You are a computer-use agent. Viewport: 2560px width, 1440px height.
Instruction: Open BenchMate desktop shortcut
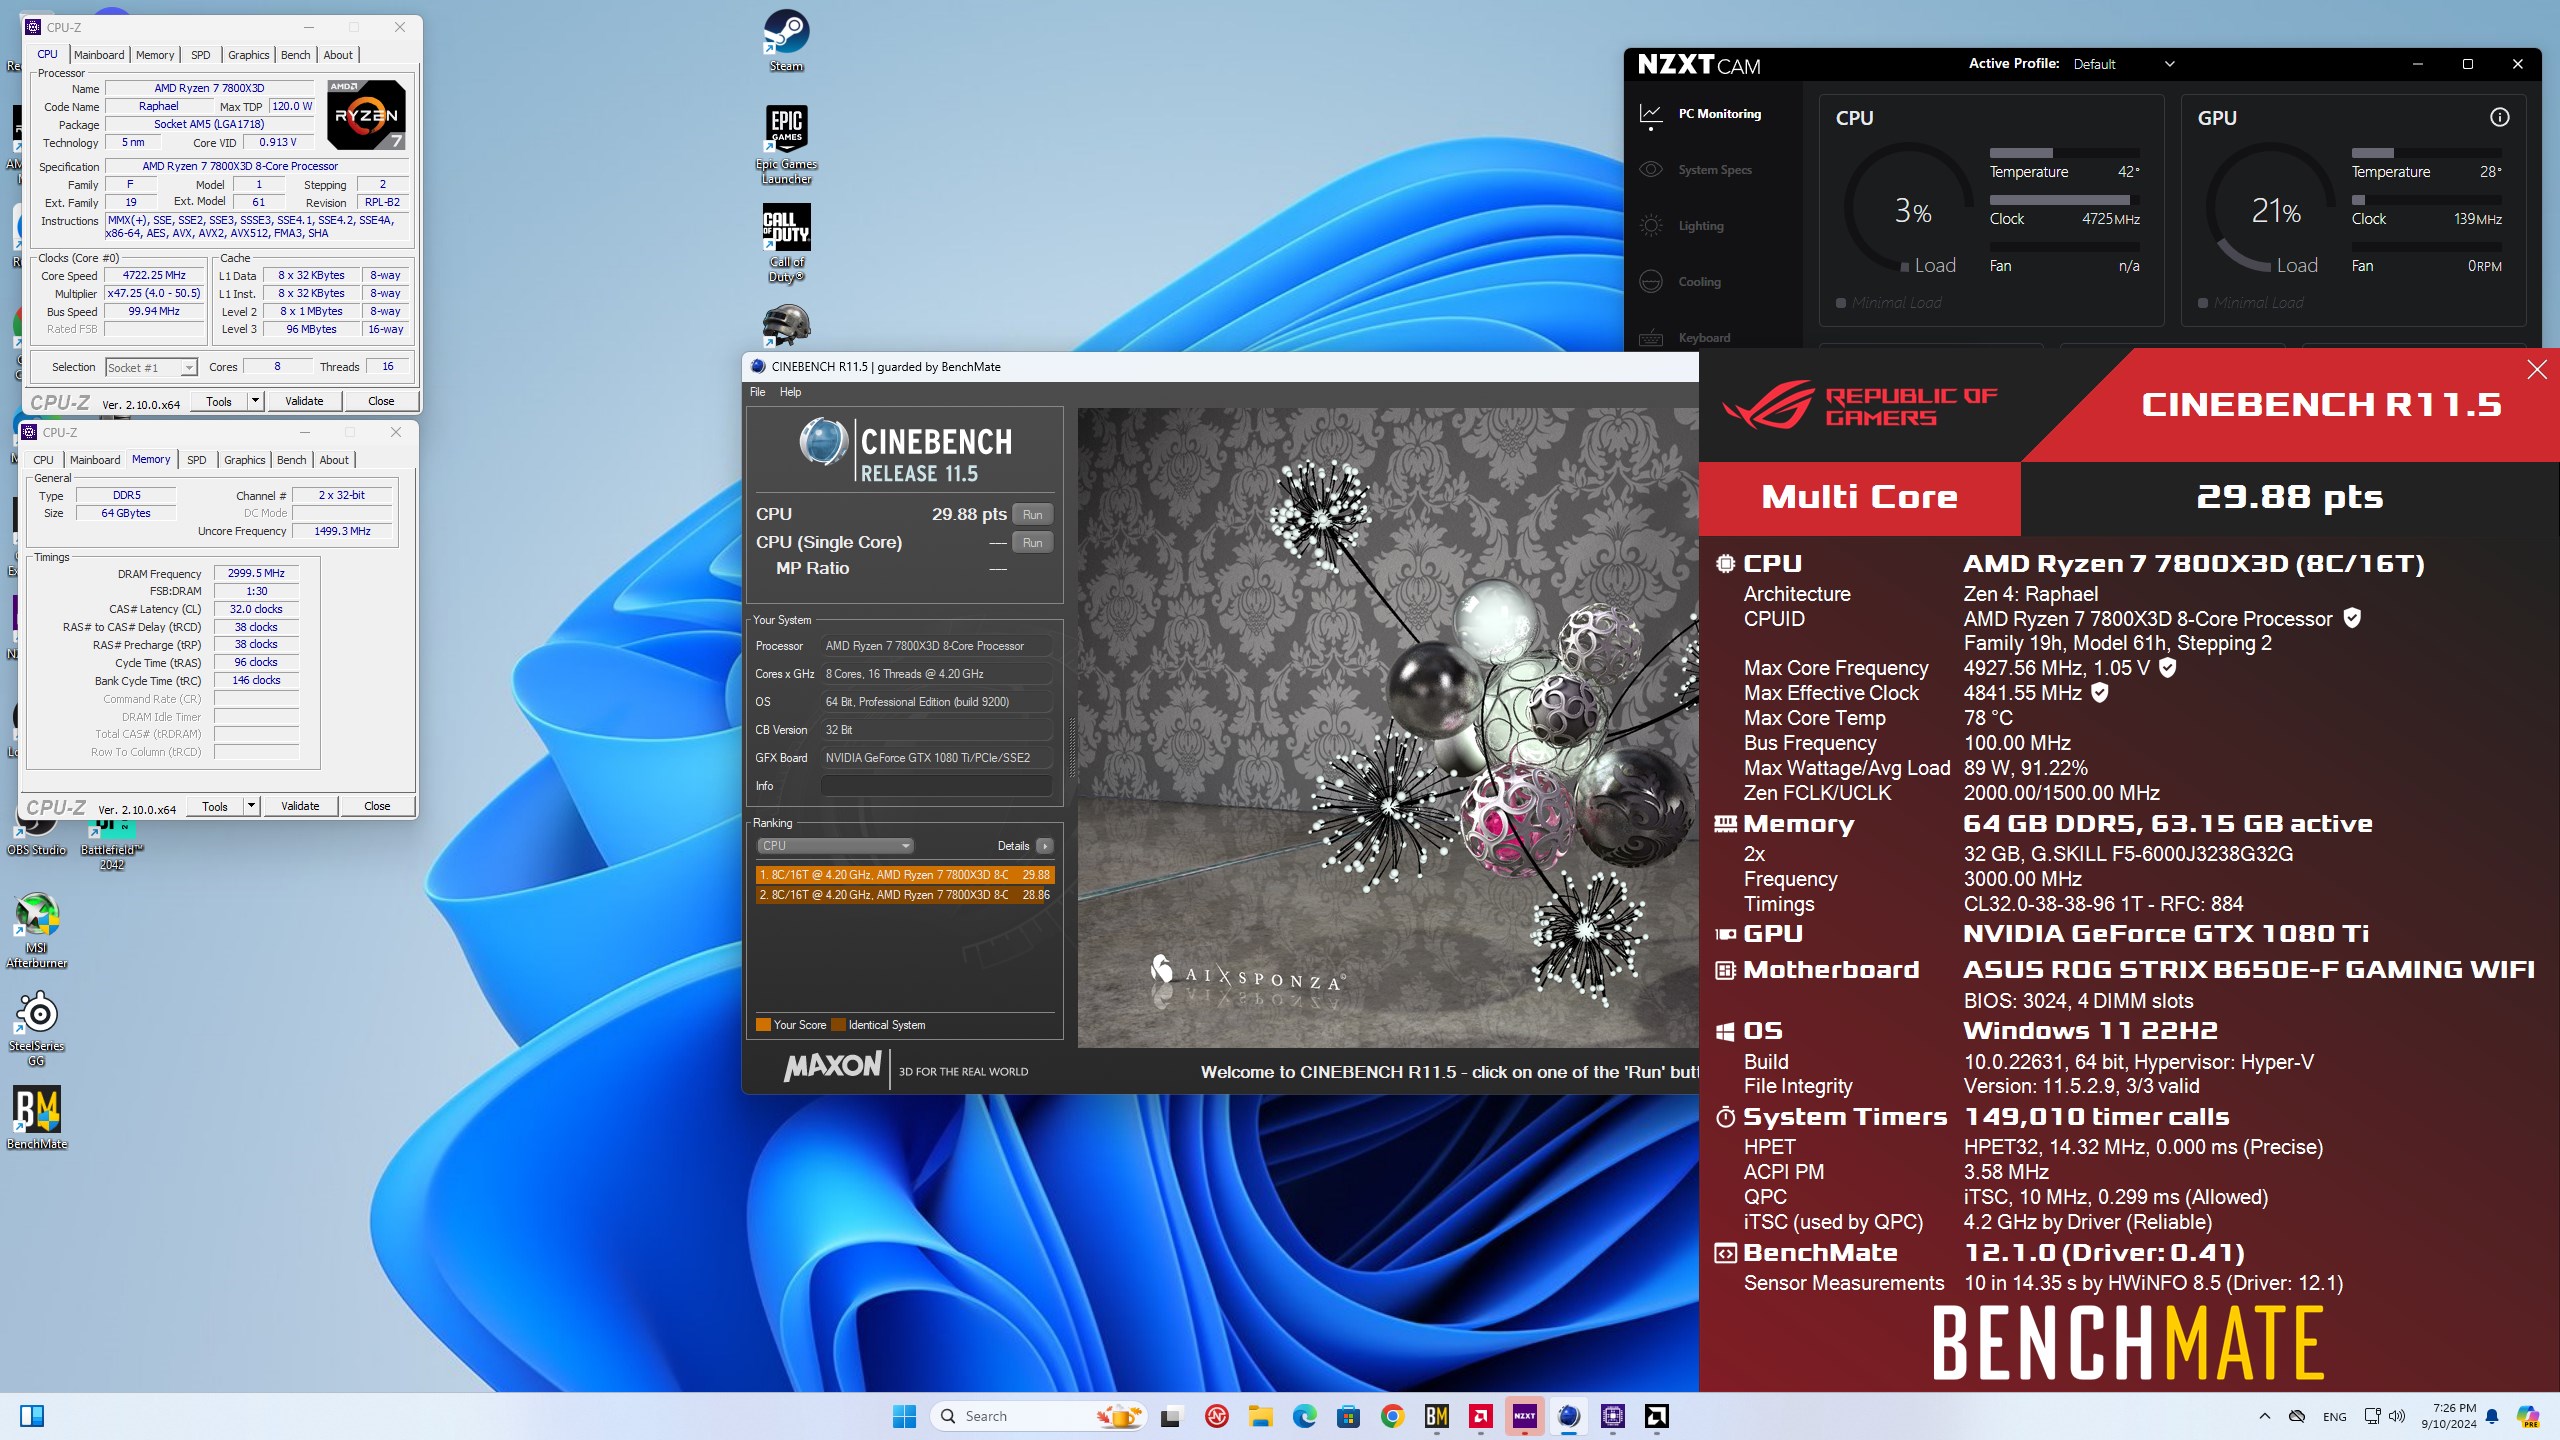[37, 1118]
